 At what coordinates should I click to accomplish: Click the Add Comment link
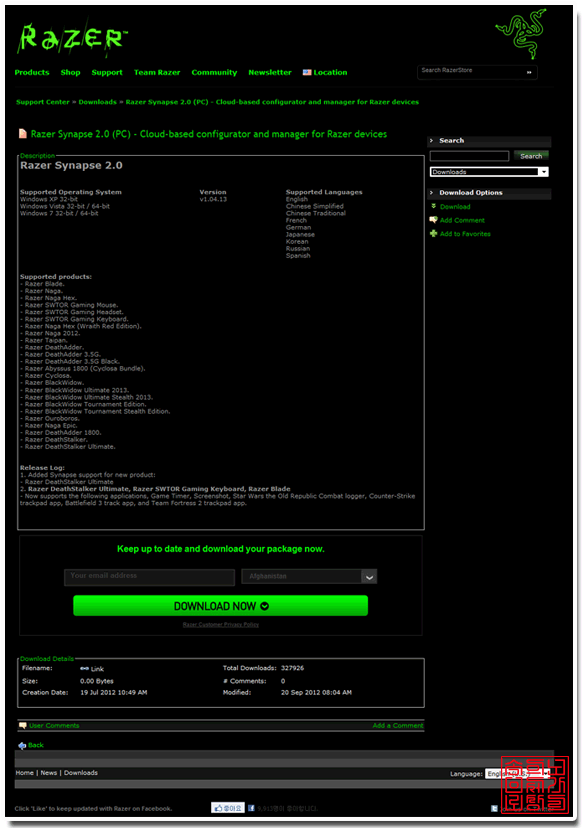(x=462, y=220)
